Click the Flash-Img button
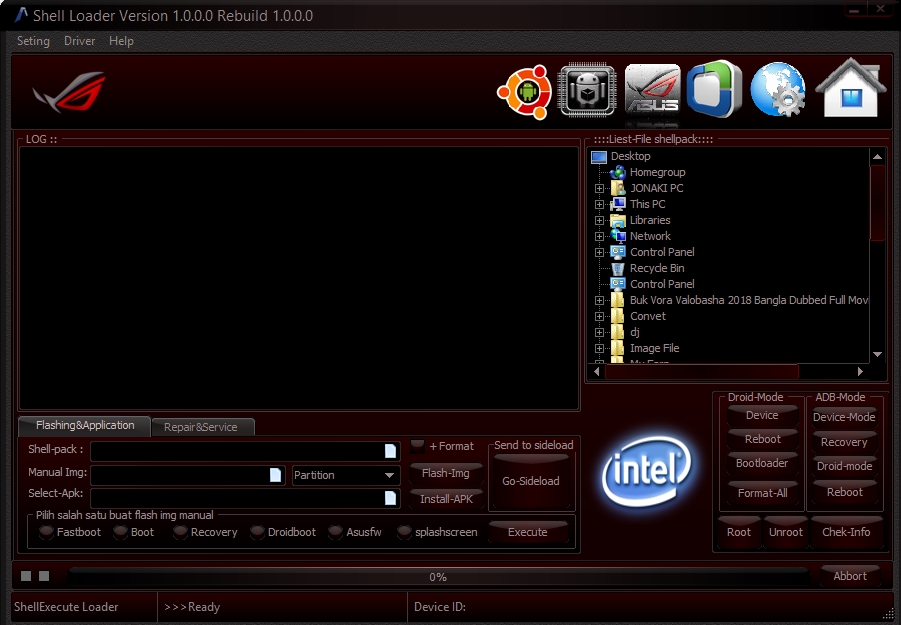The image size is (901, 625). tap(446, 473)
